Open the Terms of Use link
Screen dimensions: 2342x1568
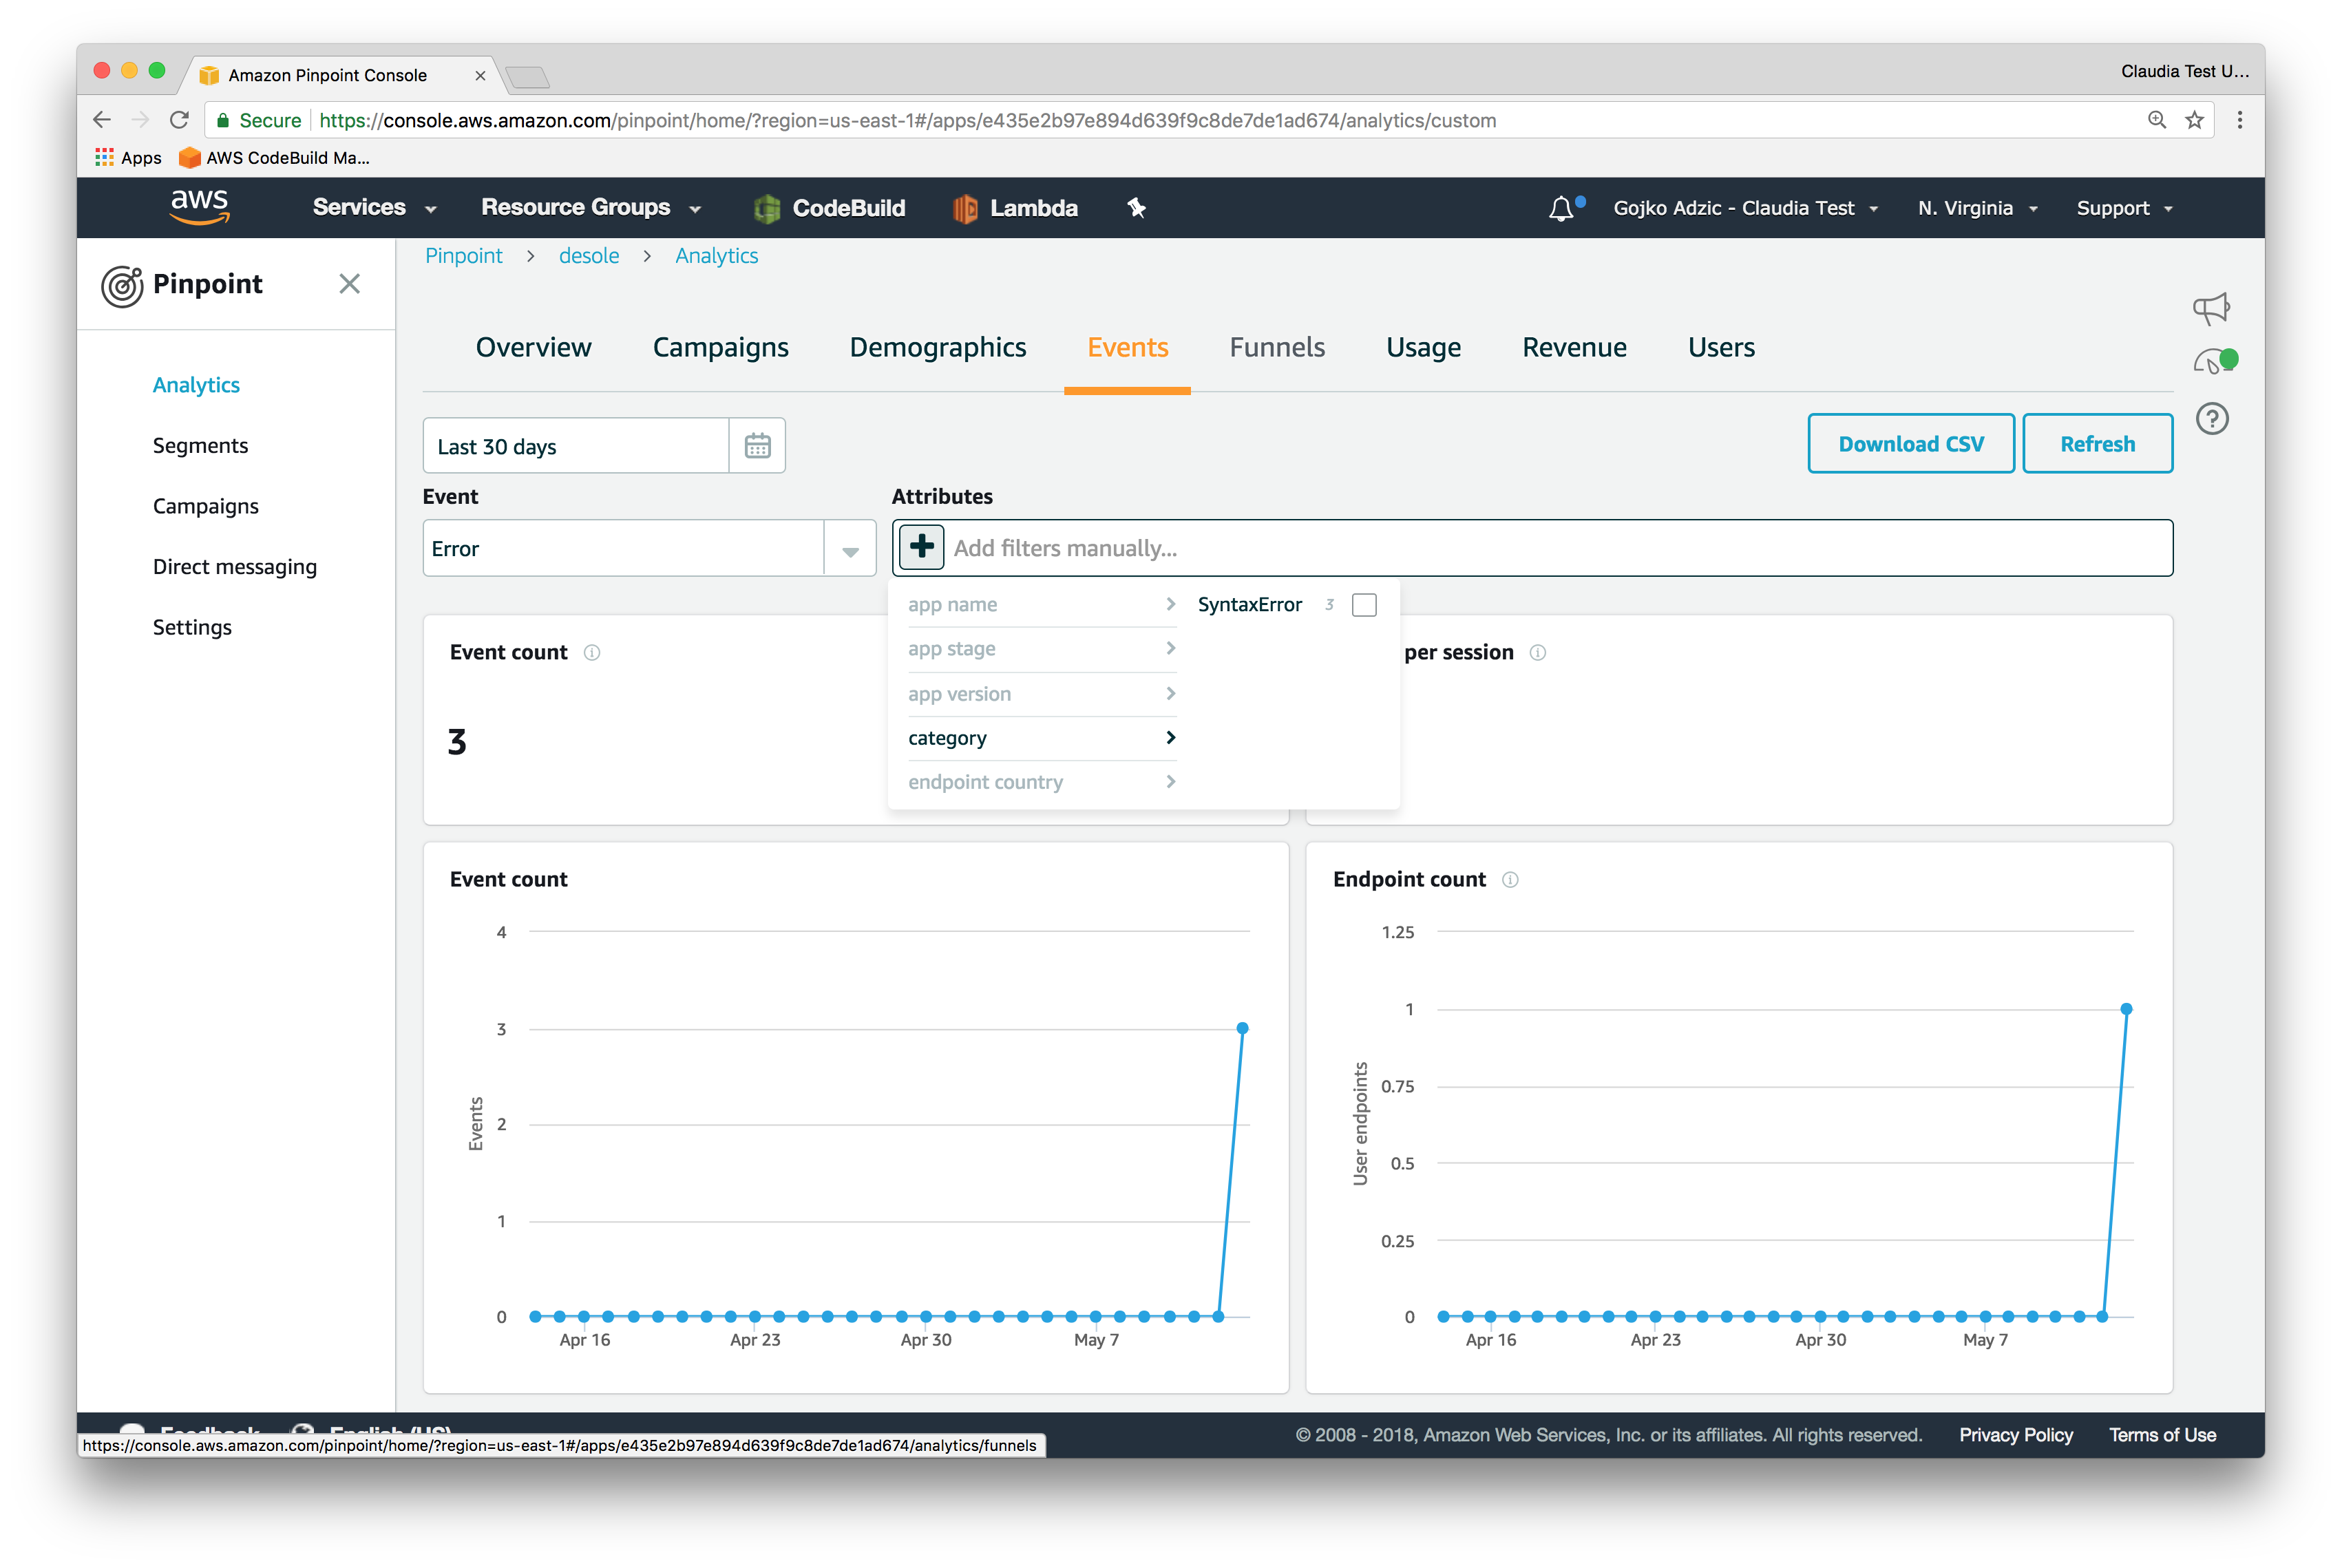2162,1435
